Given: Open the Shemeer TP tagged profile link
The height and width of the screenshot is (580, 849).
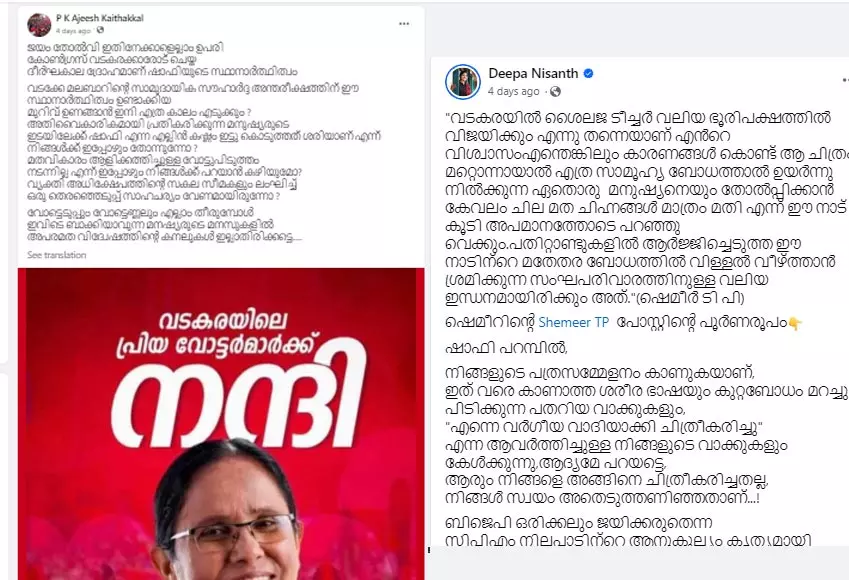Looking at the screenshot, I should pos(573,322).
